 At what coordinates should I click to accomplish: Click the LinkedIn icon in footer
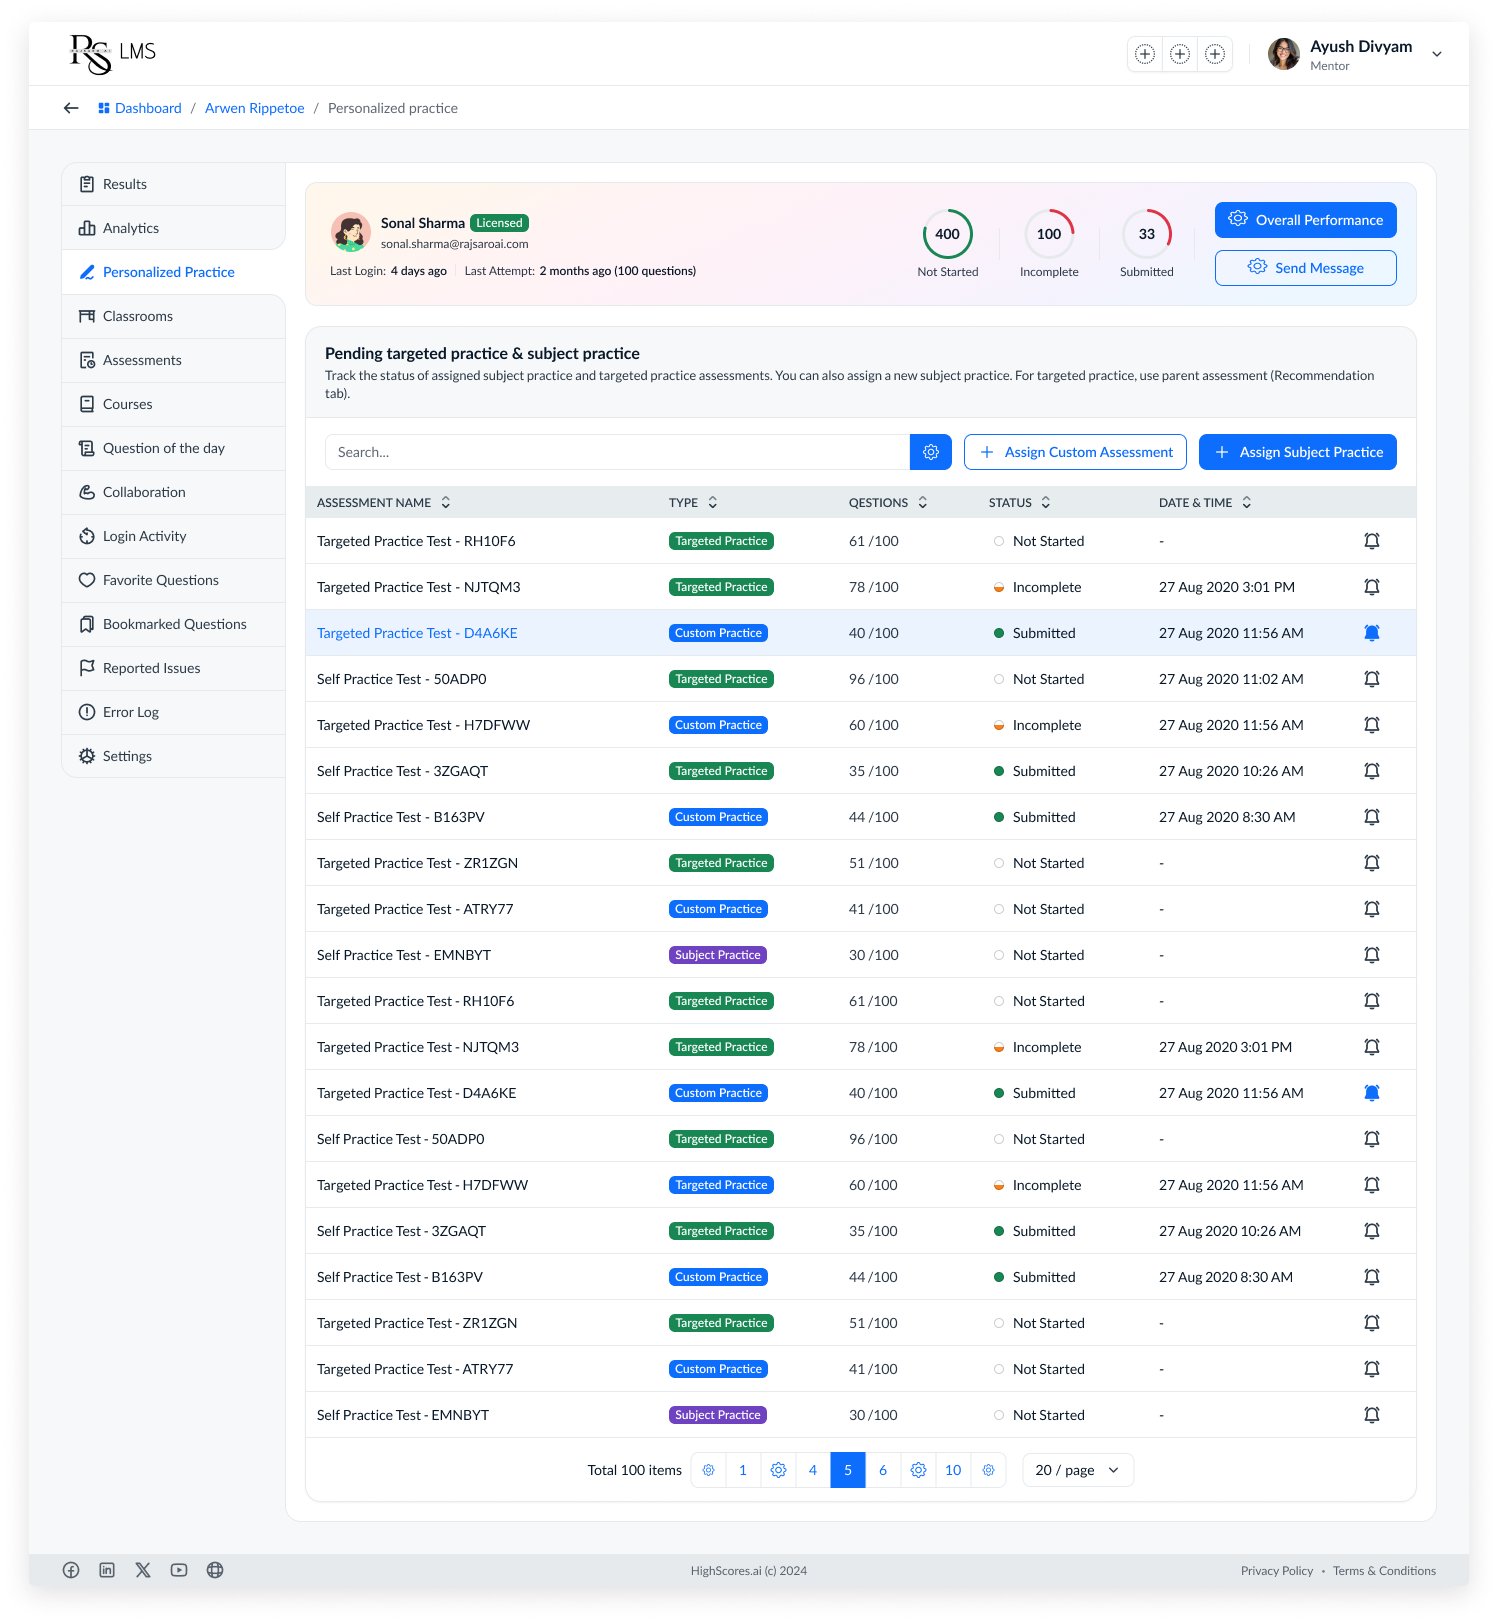coord(107,1570)
